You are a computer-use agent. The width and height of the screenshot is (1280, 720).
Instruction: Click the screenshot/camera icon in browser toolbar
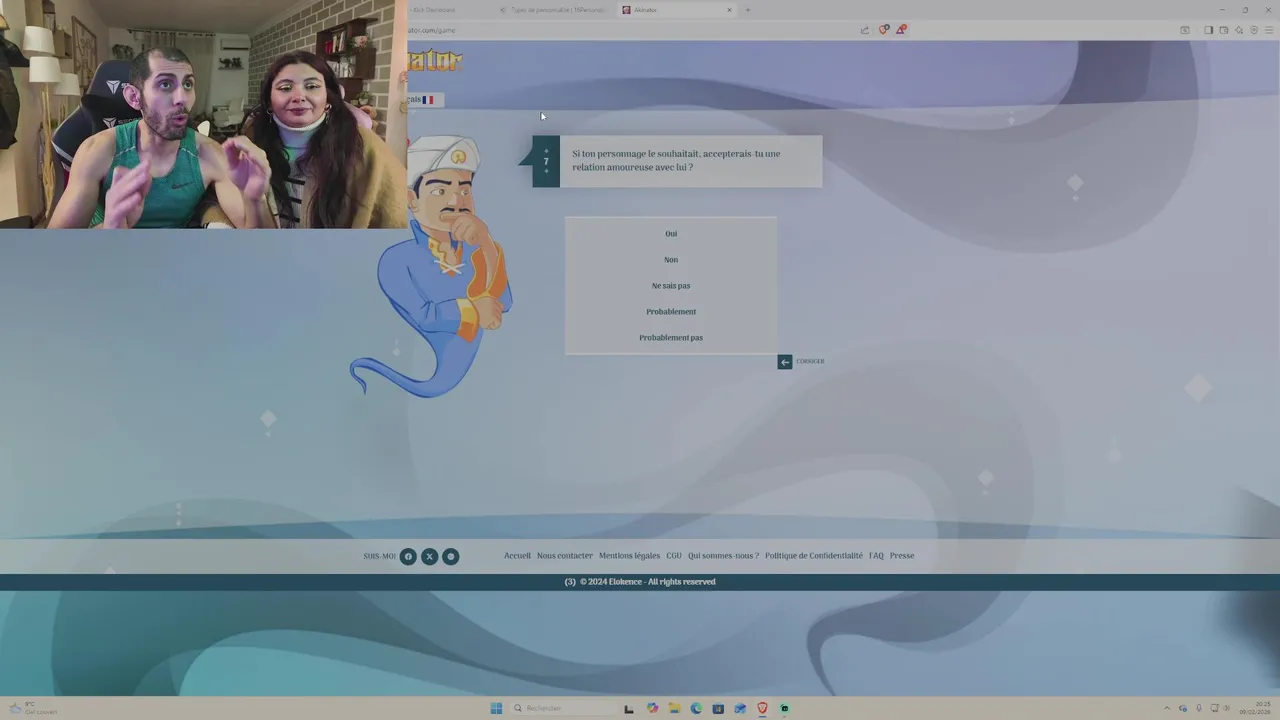tap(1185, 30)
